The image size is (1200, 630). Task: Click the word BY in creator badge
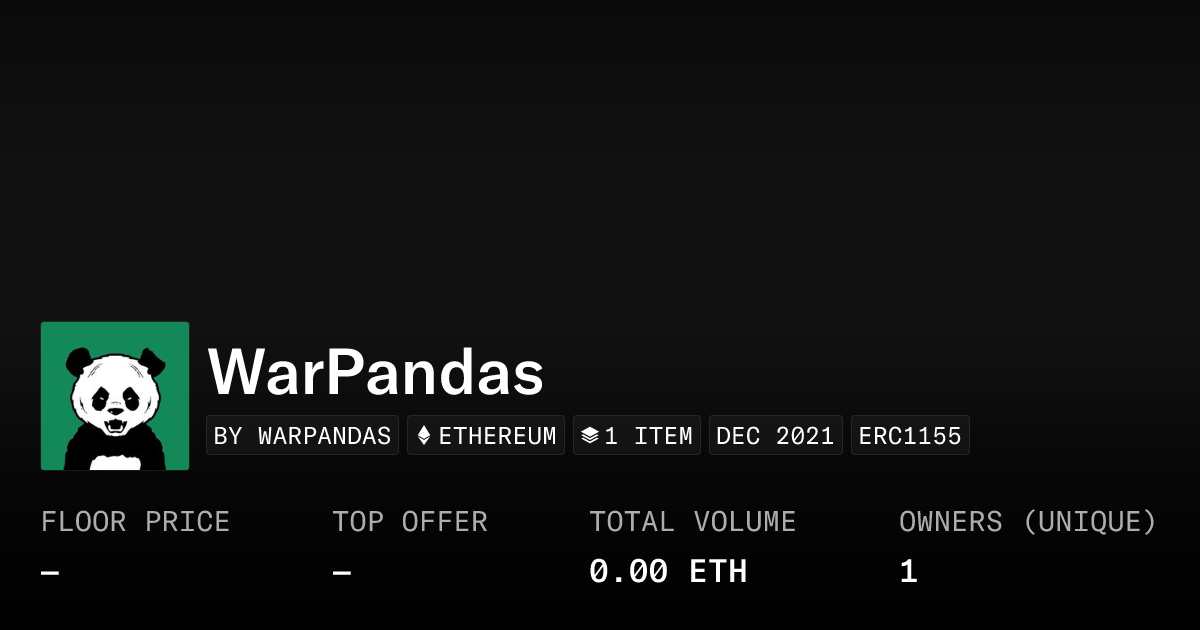228,436
